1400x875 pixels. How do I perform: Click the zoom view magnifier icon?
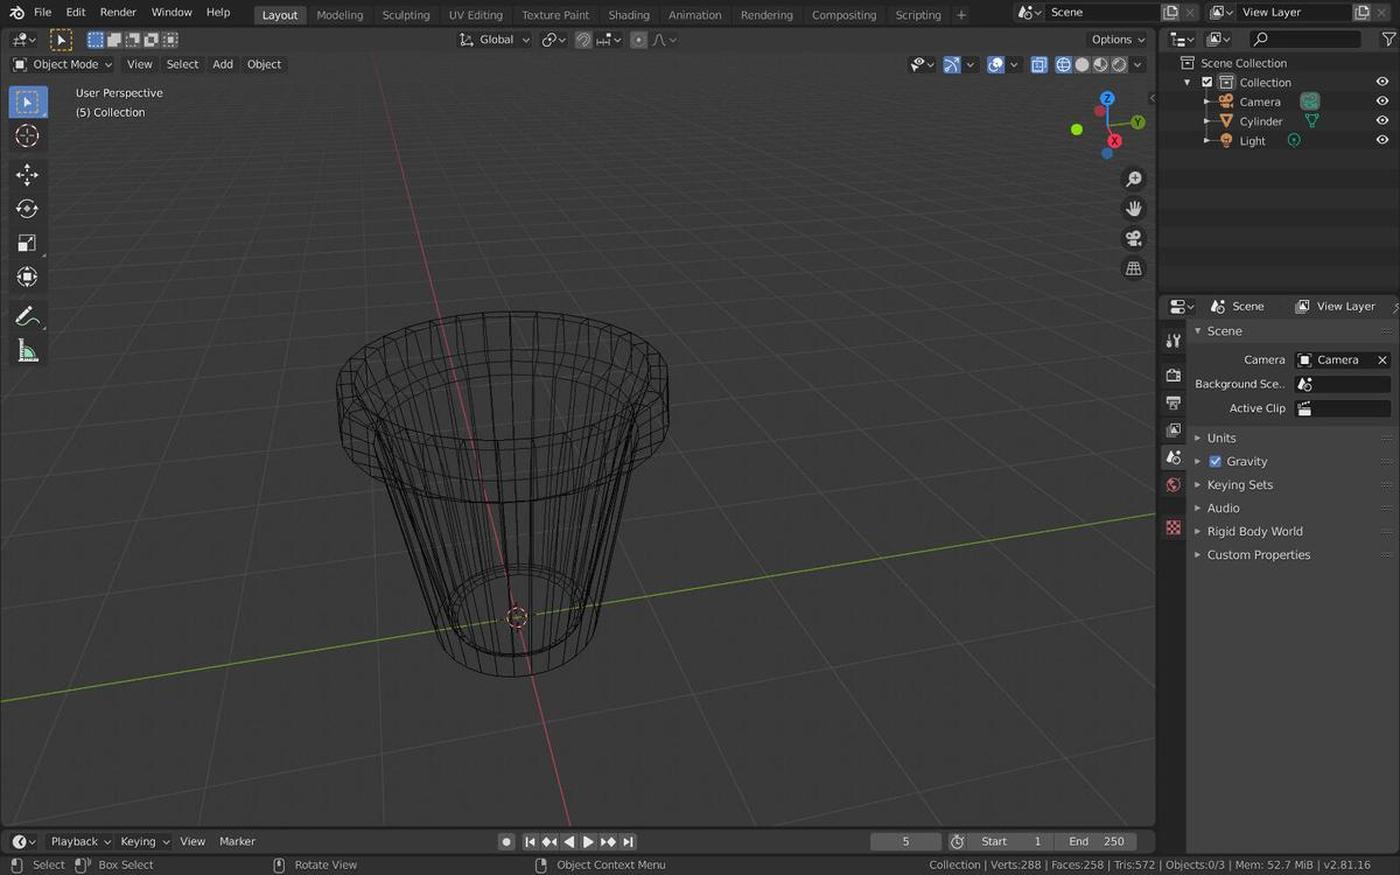click(1133, 179)
